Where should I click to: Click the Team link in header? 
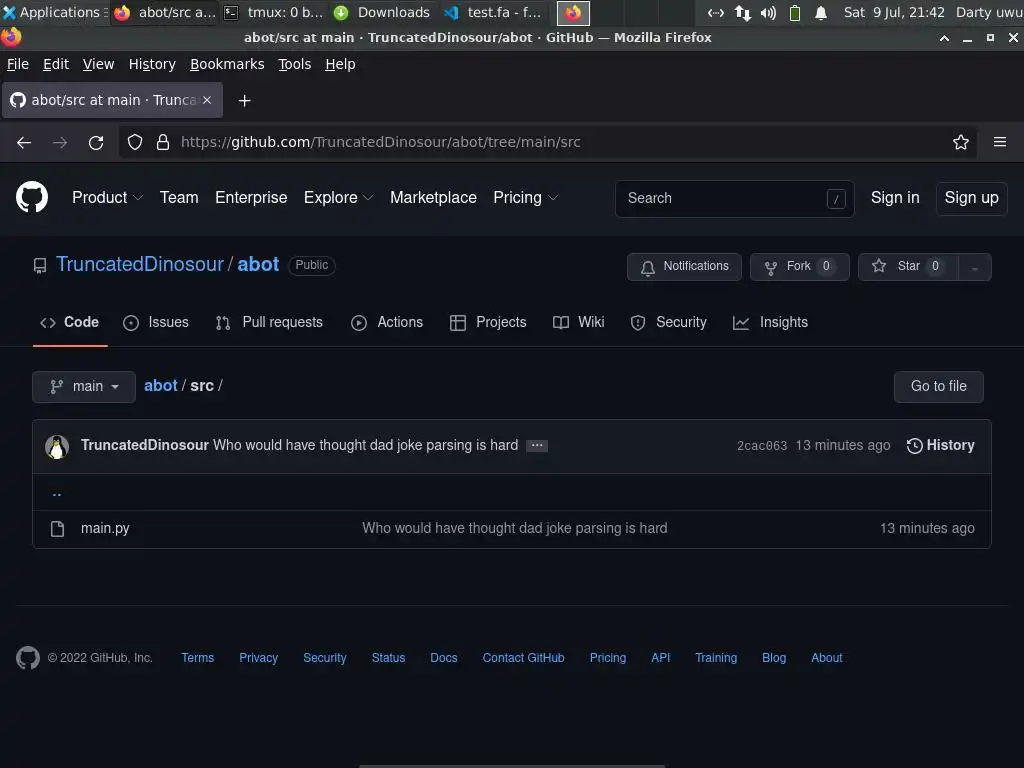(x=179, y=197)
